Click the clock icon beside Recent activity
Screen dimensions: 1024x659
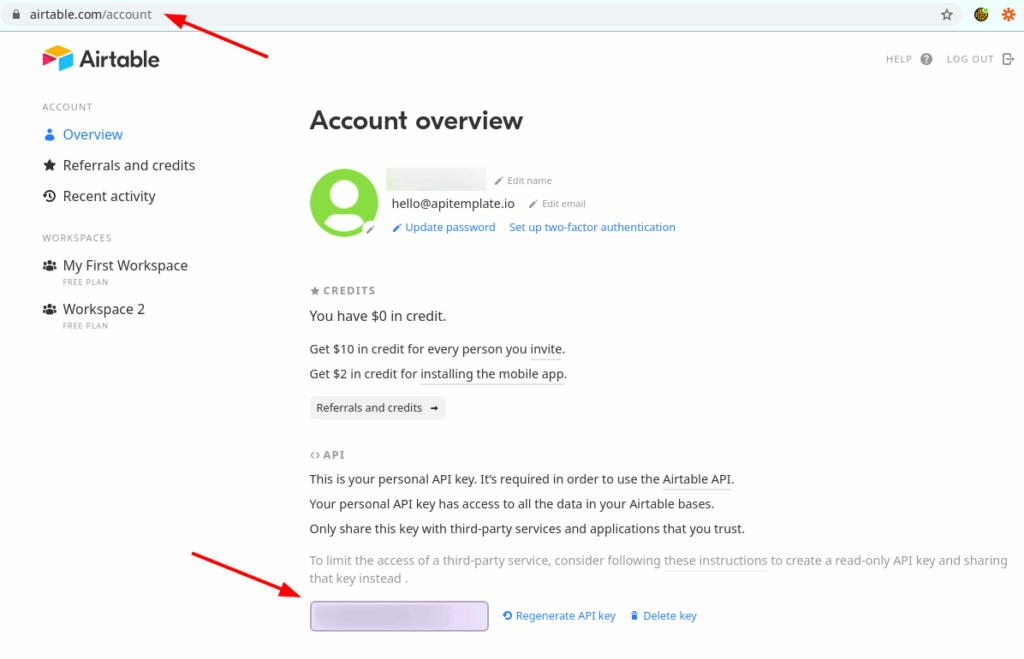pyautogui.click(x=49, y=196)
